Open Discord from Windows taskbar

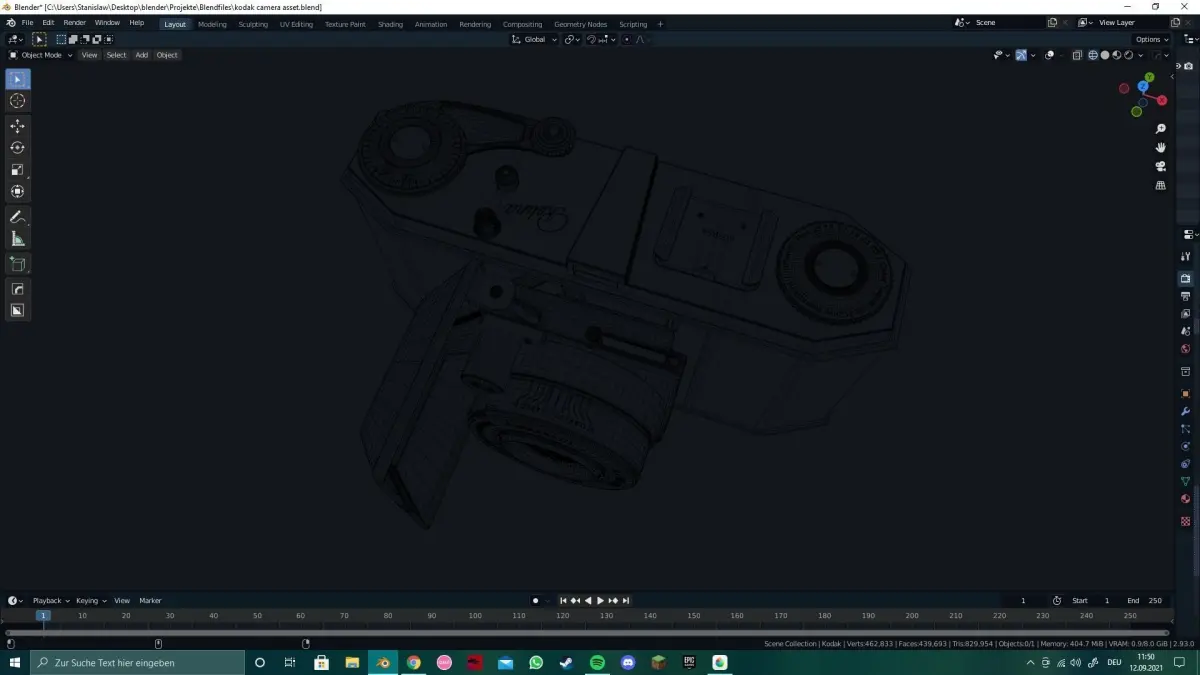(628, 662)
